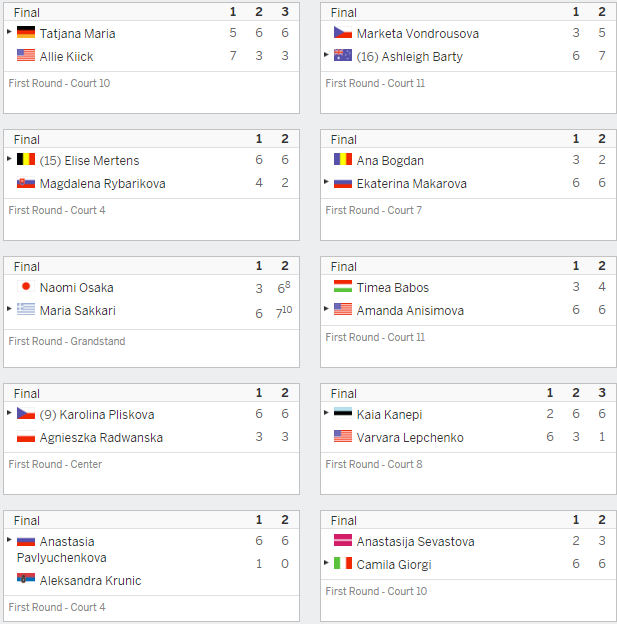Click winner arrow next to Karolina Pliskova

tap(9, 413)
